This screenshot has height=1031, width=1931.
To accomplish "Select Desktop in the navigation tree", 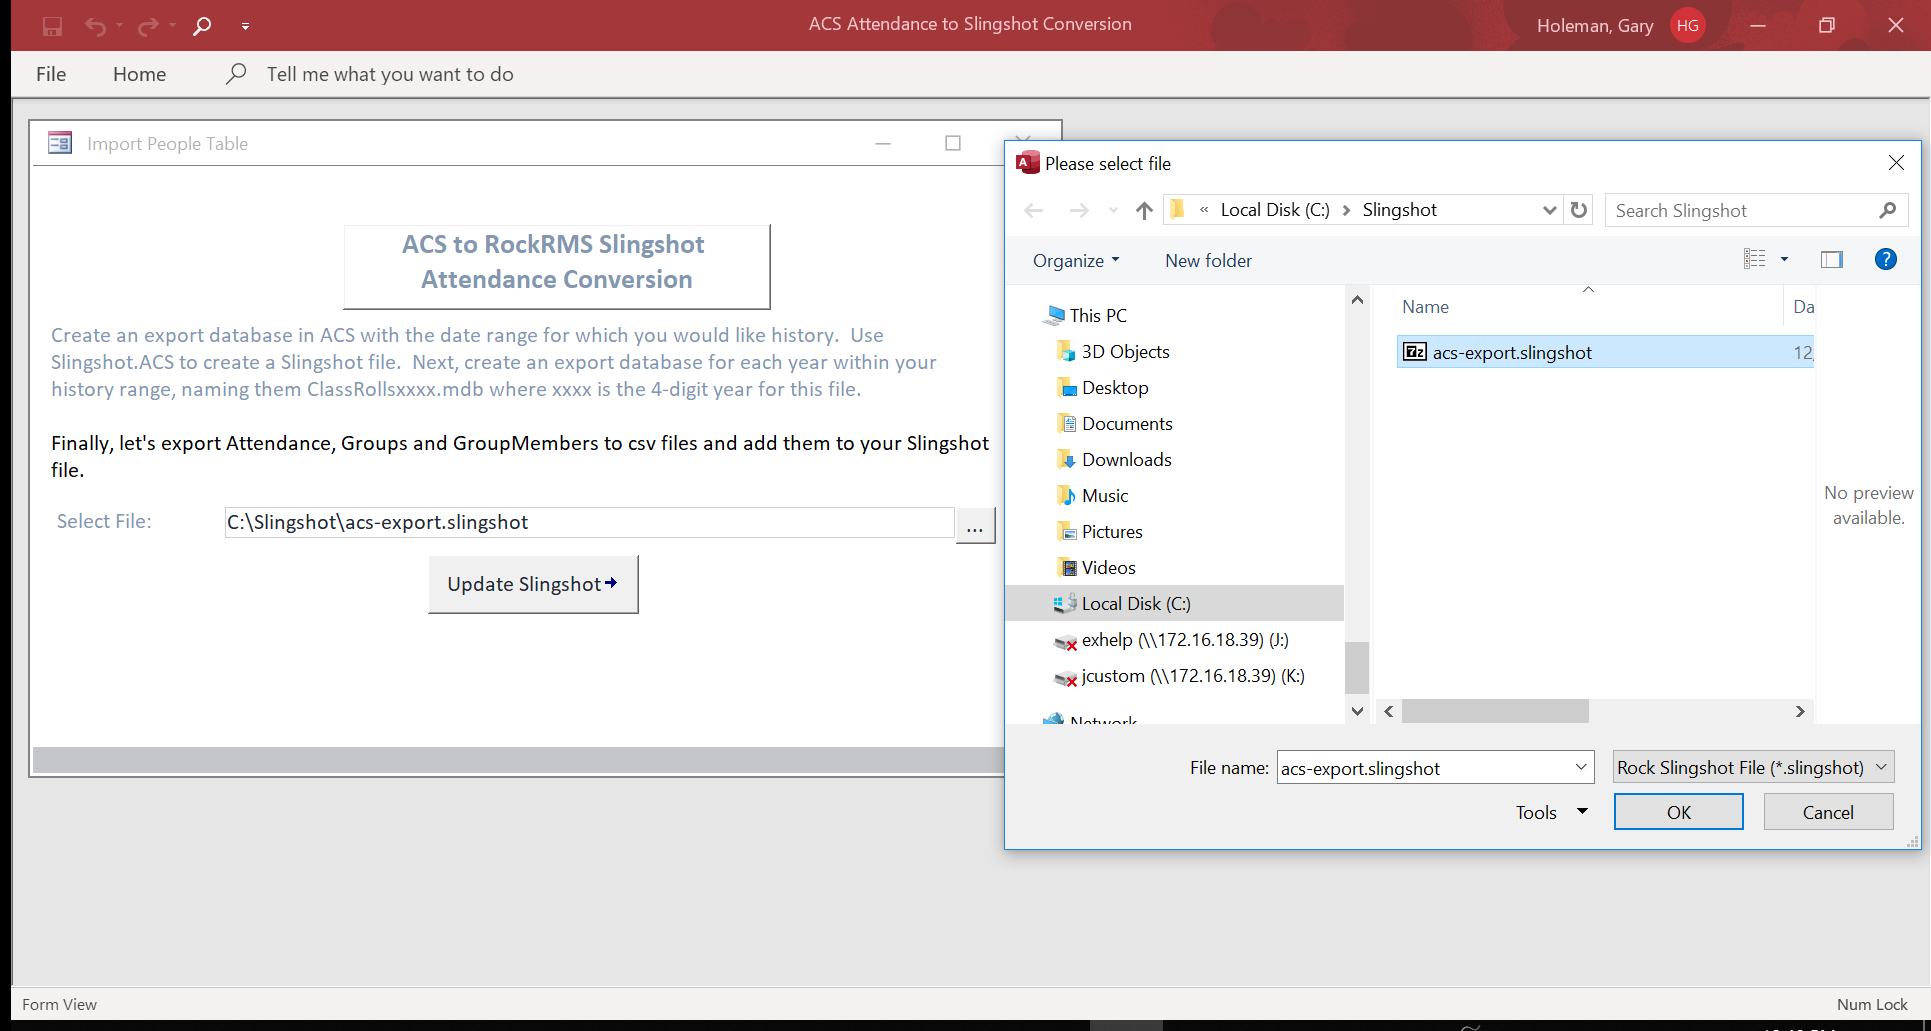I will [1115, 388].
